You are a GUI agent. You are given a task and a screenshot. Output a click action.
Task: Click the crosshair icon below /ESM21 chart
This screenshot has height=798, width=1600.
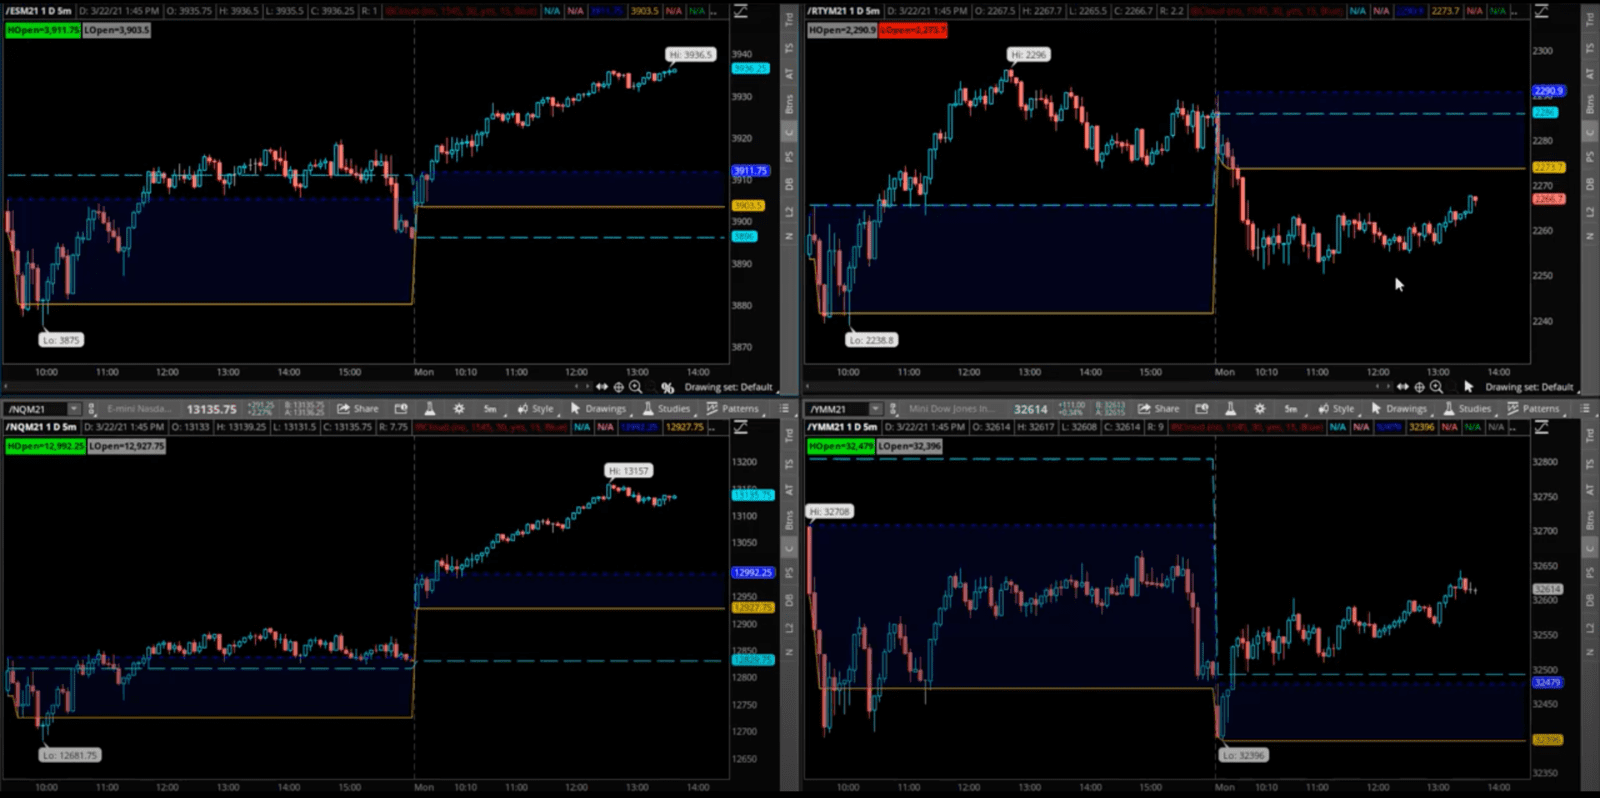pyautogui.click(x=618, y=387)
